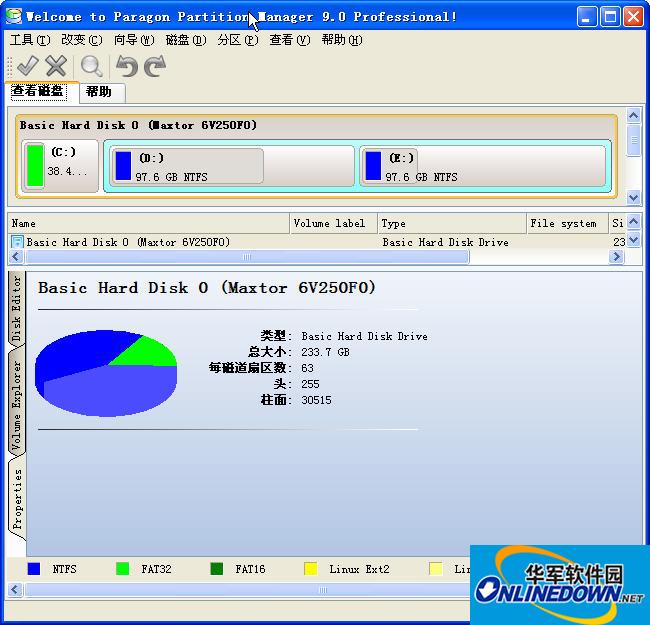Click the heads value 255
This screenshot has height=625, width=650.
(310, 384)
